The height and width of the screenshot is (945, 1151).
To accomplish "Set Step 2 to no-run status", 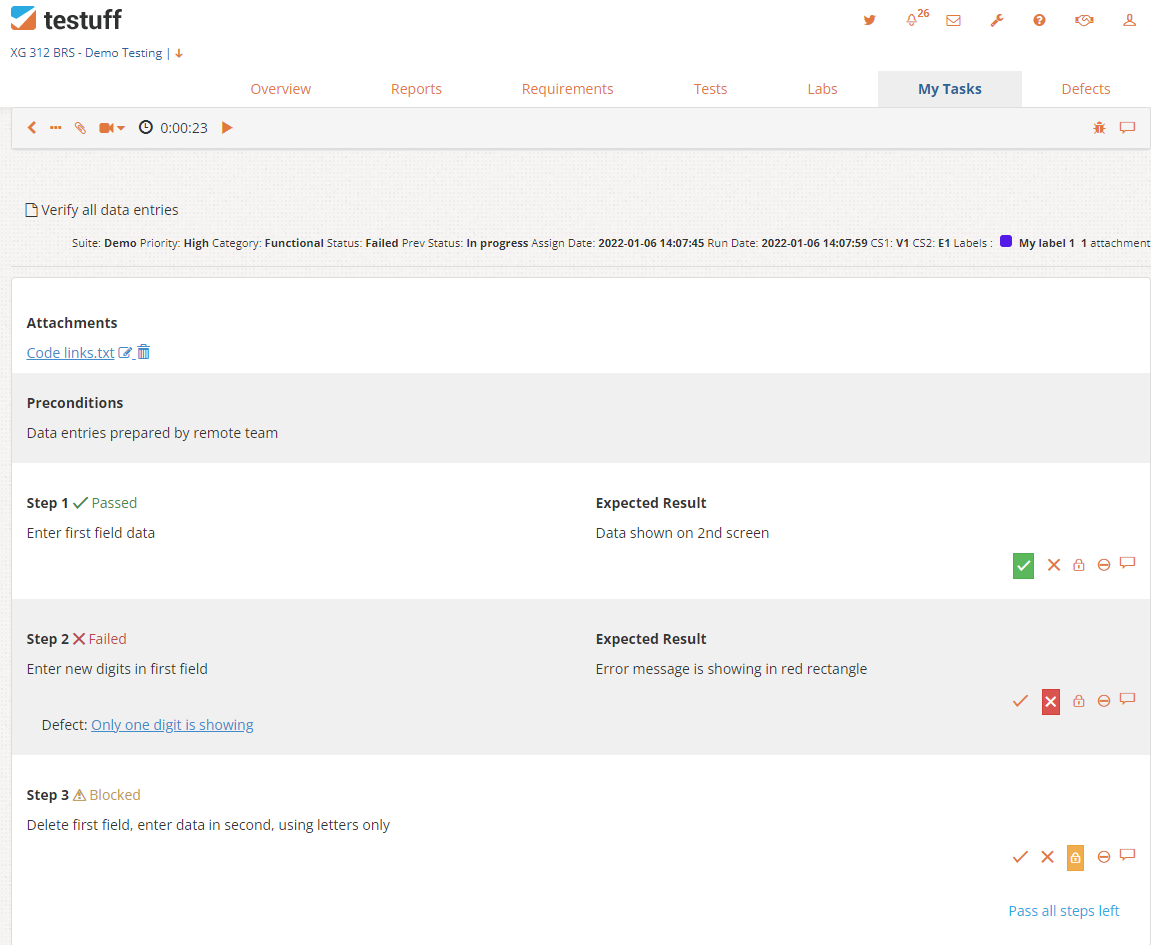I will pyautogui.click(x=1103, y=700).
